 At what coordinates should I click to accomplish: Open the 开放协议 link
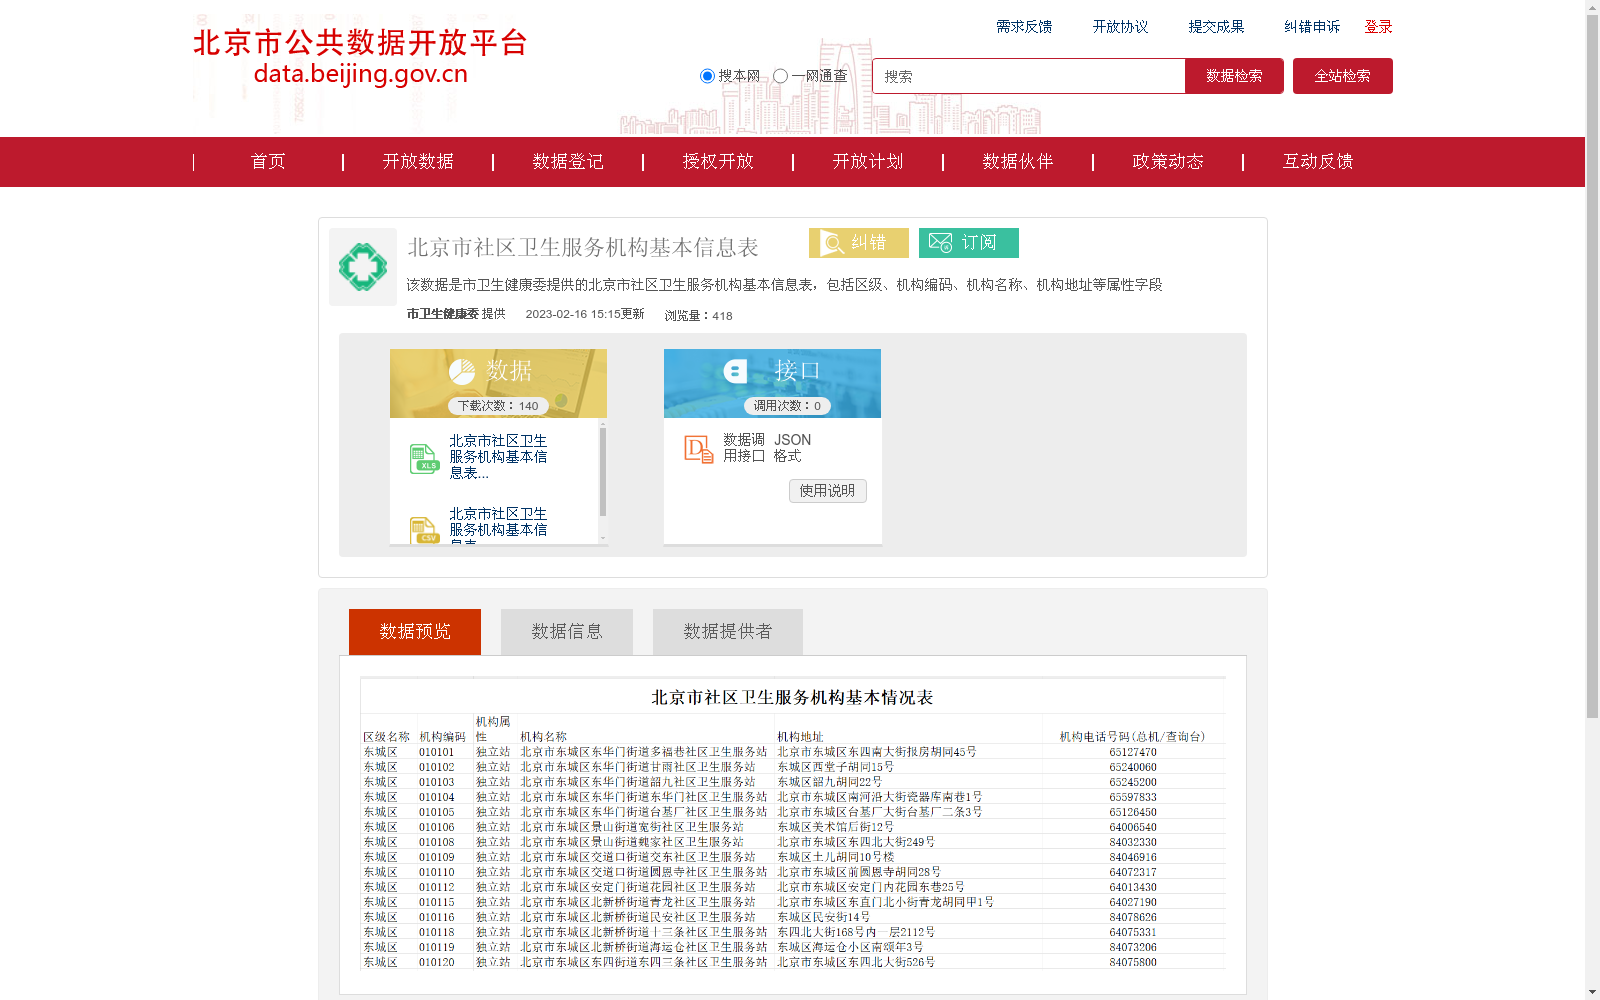(x=1120, y=27)
